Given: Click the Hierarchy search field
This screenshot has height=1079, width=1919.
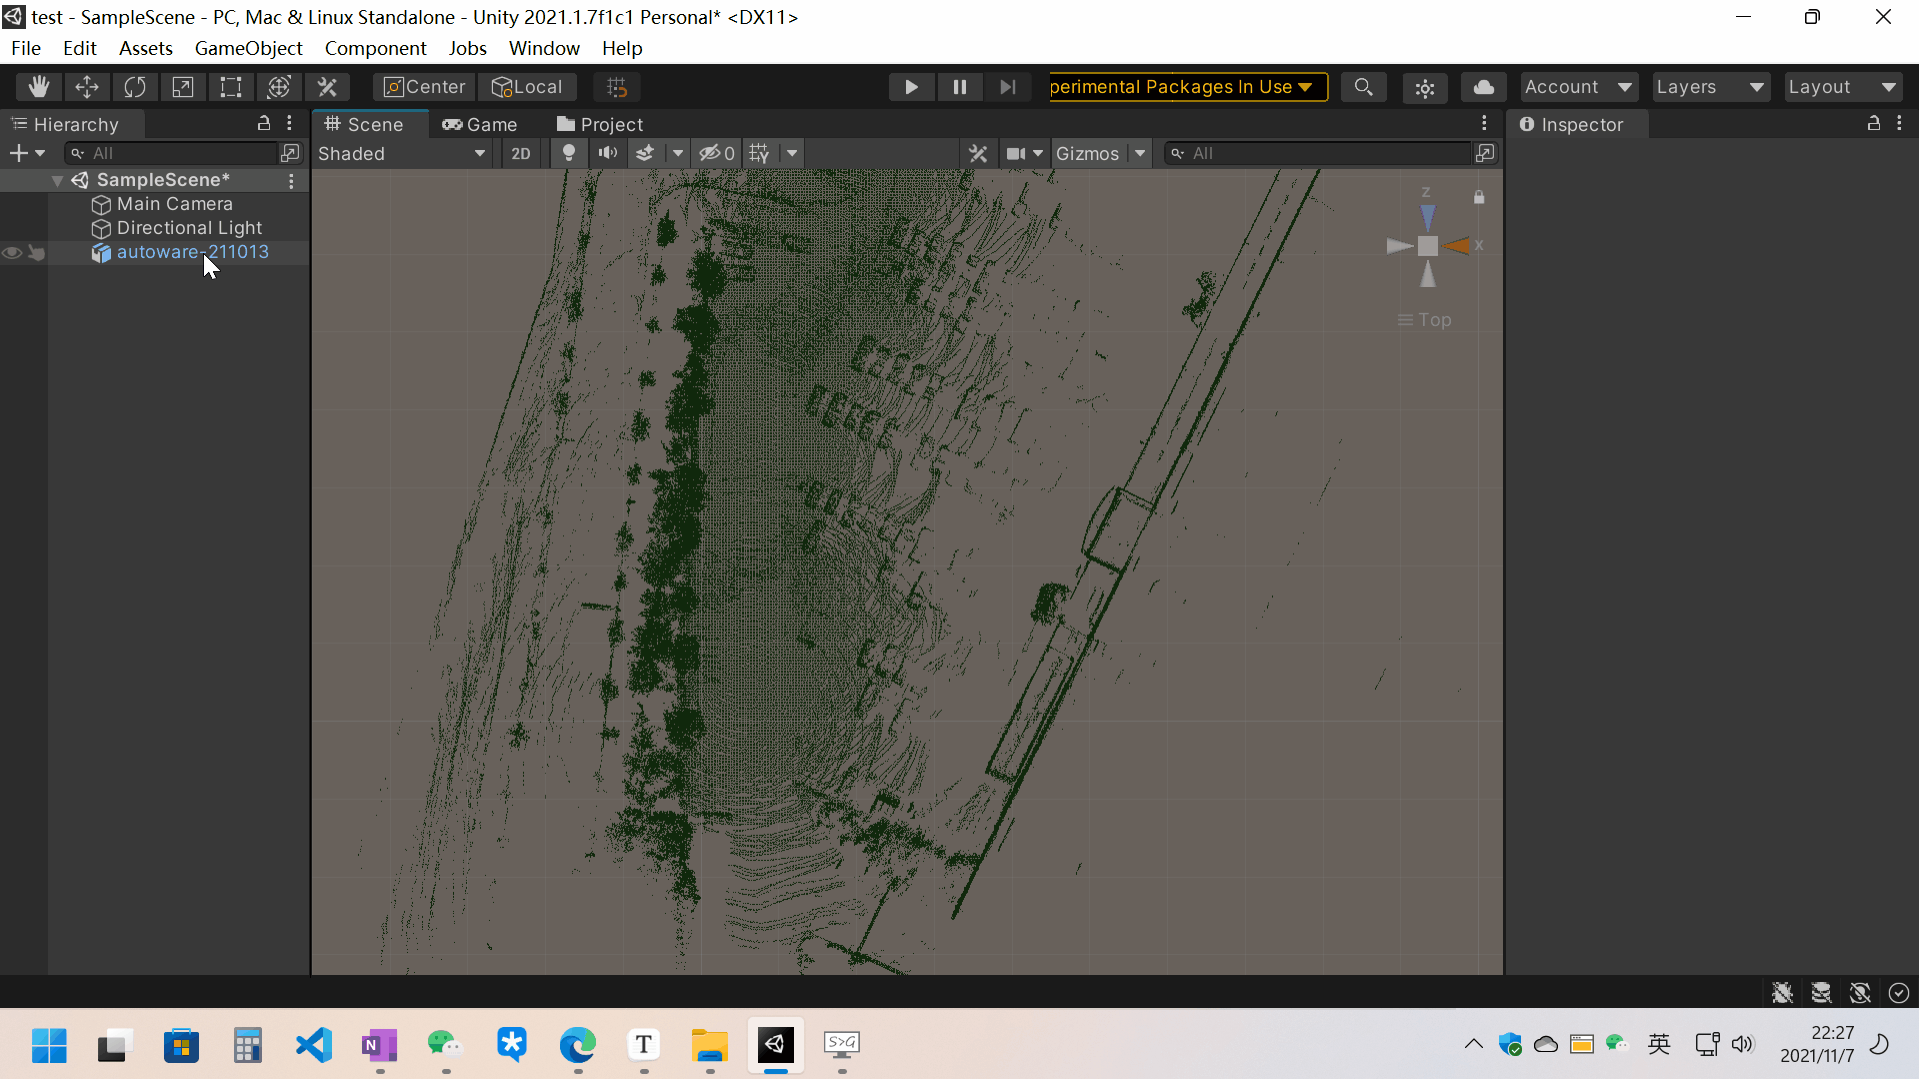Looking at the screenshot, I should click(x=172, y=153).
